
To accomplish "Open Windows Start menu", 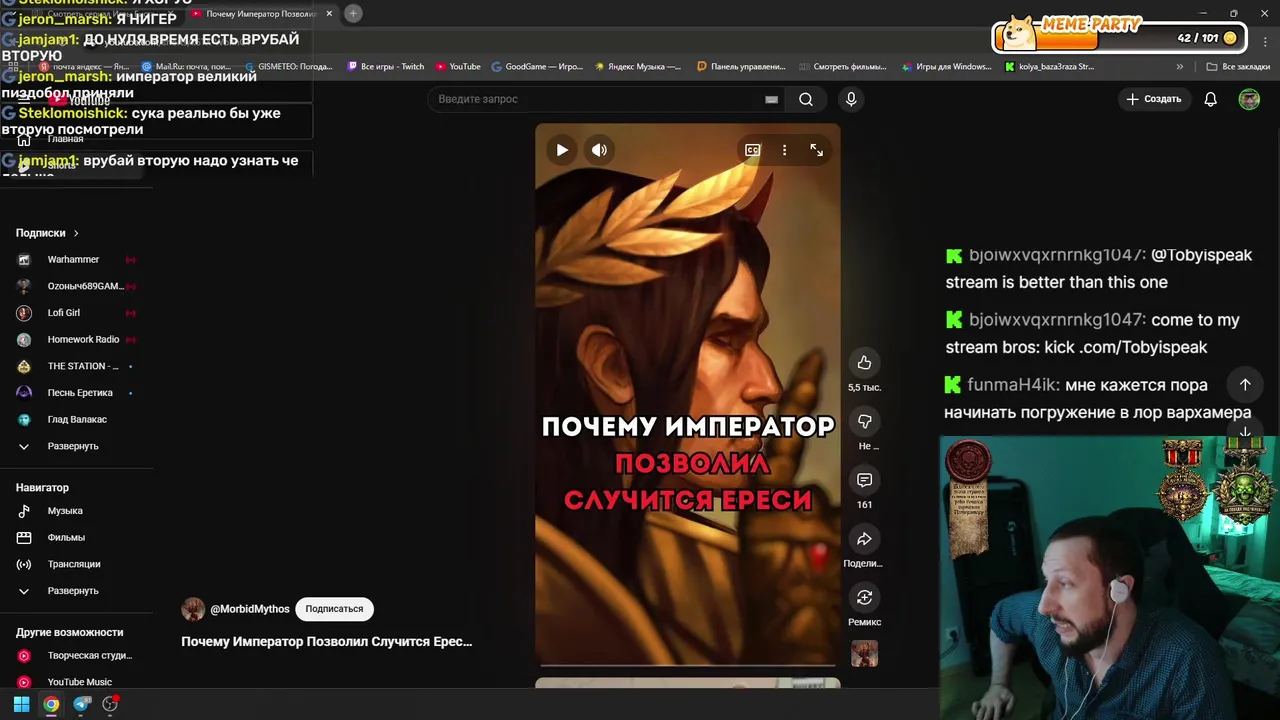I will click(21, 704).
